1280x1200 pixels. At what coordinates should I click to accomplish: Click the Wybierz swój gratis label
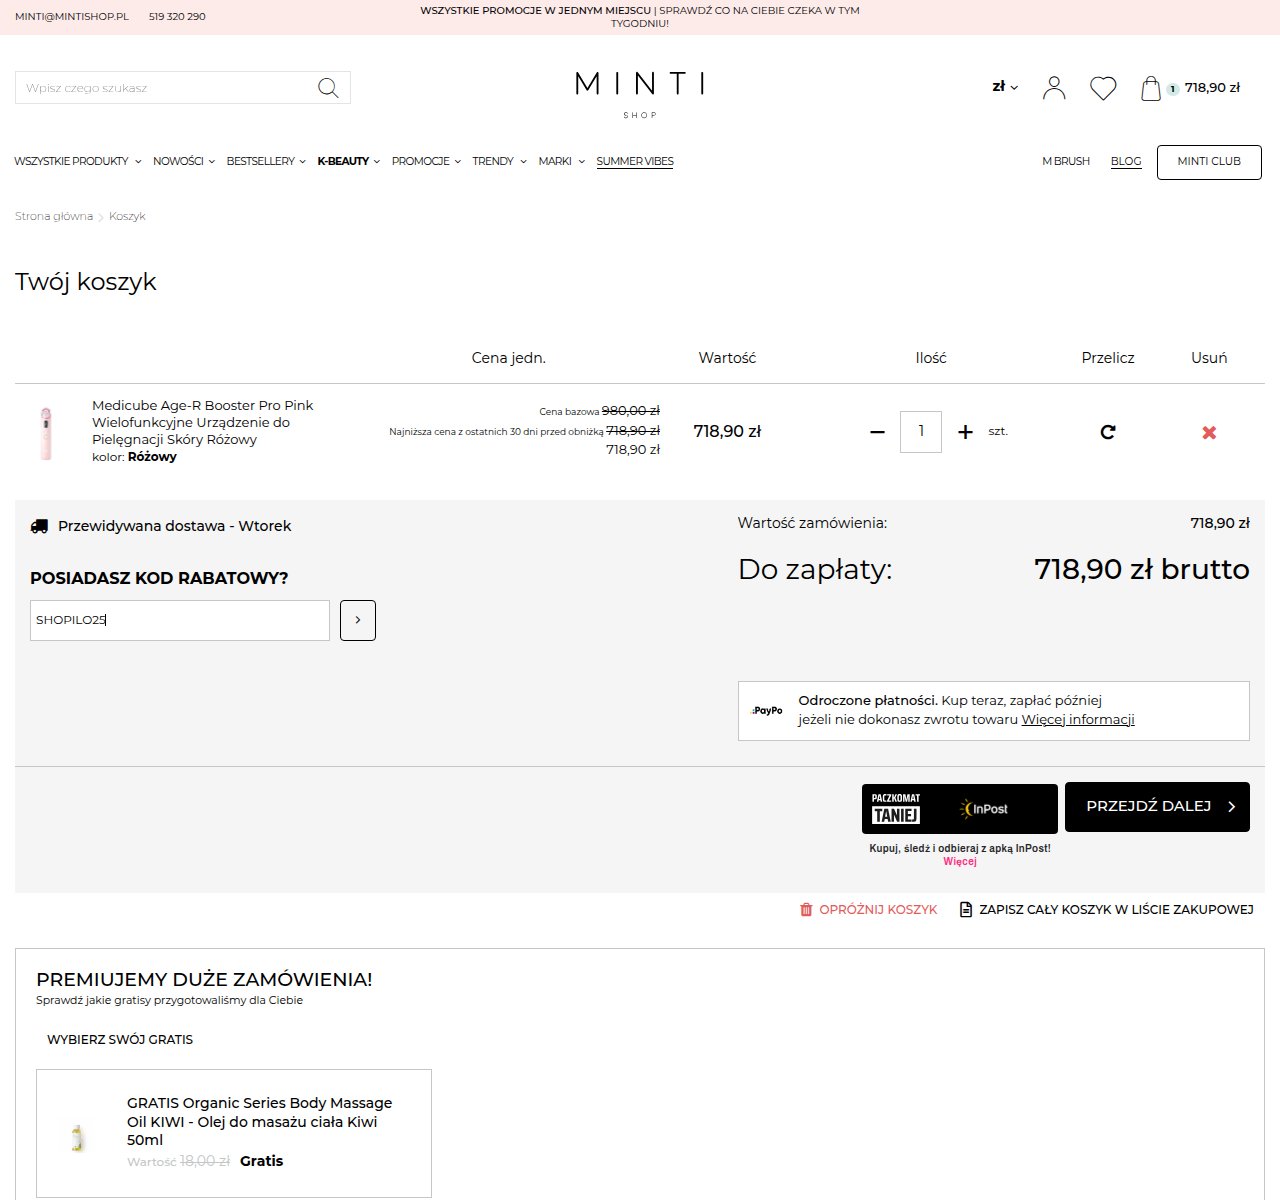click(x=120, y=1040)
